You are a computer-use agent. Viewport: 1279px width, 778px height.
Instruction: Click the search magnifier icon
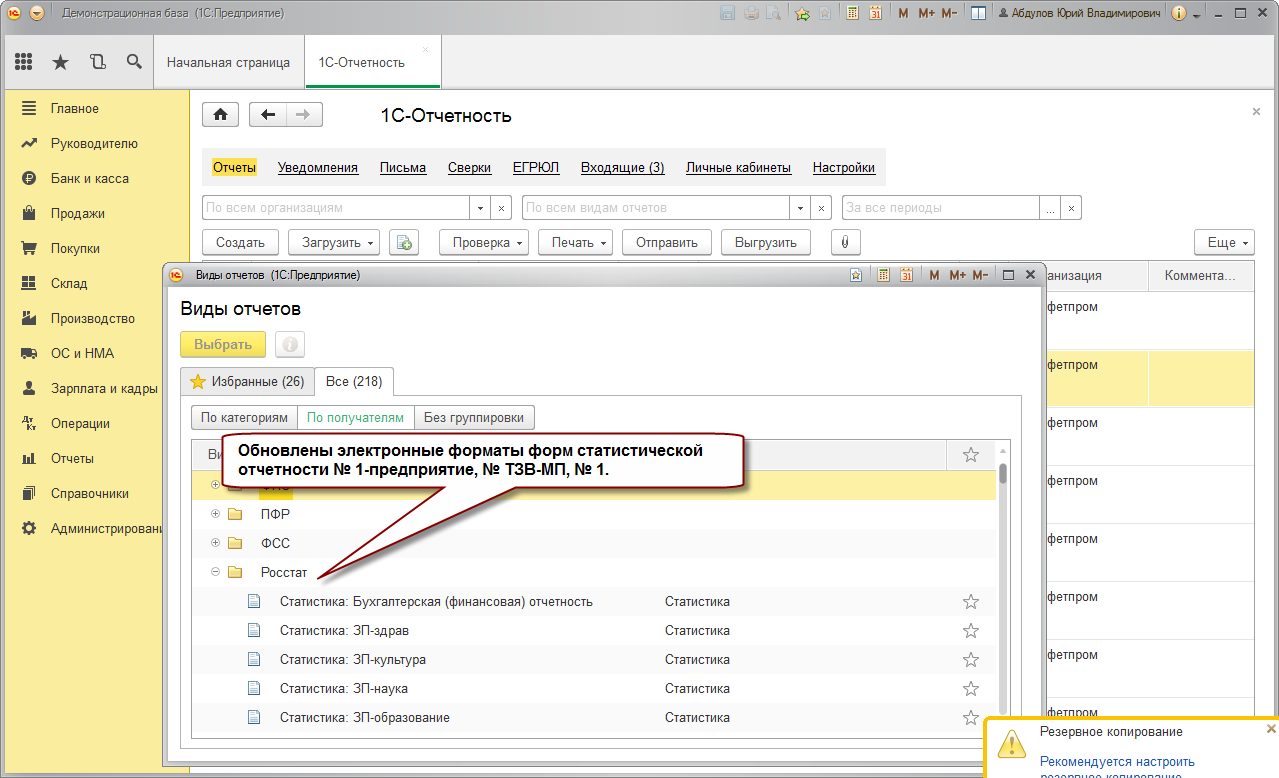134,62
